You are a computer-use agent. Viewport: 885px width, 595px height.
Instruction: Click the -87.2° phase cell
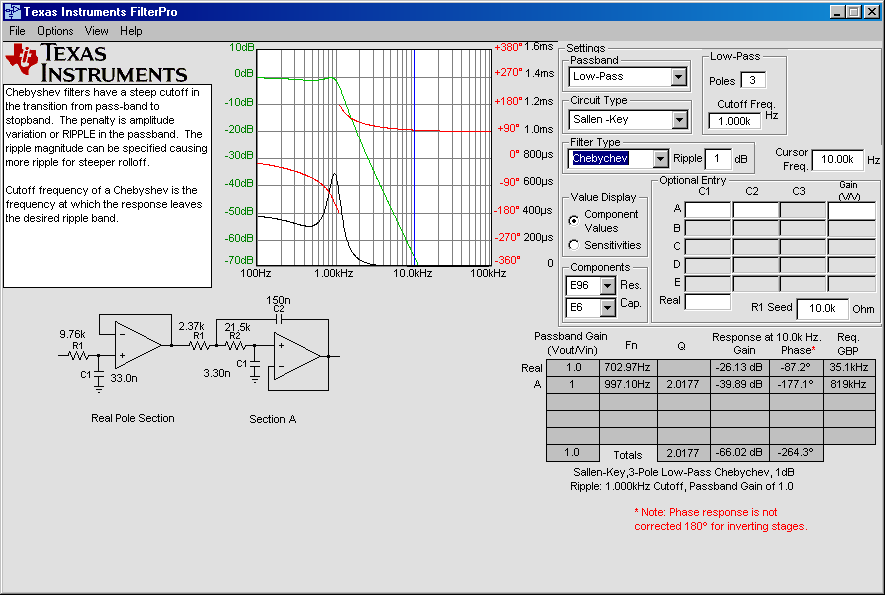click(795, 368)
